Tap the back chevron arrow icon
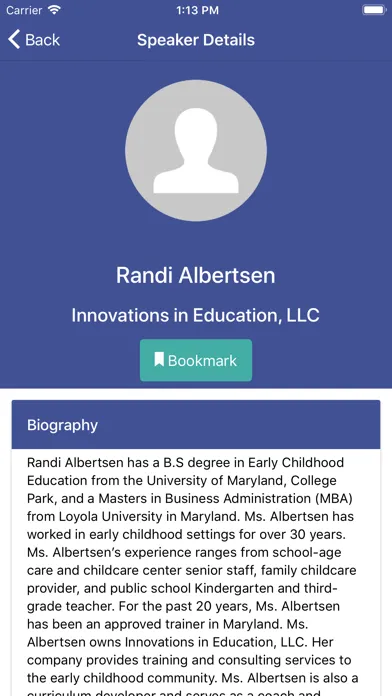The width and height of the screenshot is (392, 696). point(14,40)
